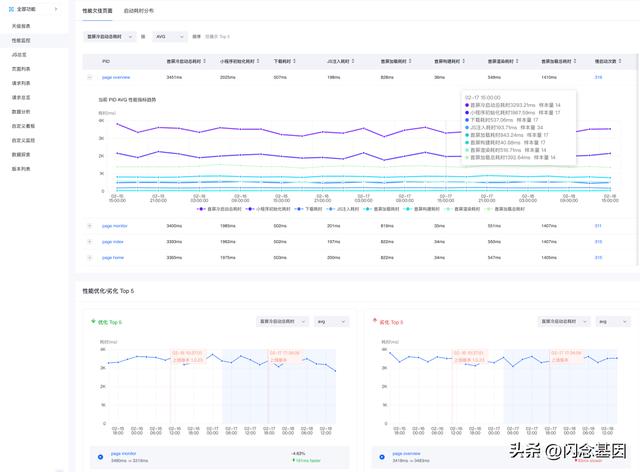Sort by the 首屏冷启动总耗时 column
The width and height of the screenshot is (640, 472).
point(204,61)
